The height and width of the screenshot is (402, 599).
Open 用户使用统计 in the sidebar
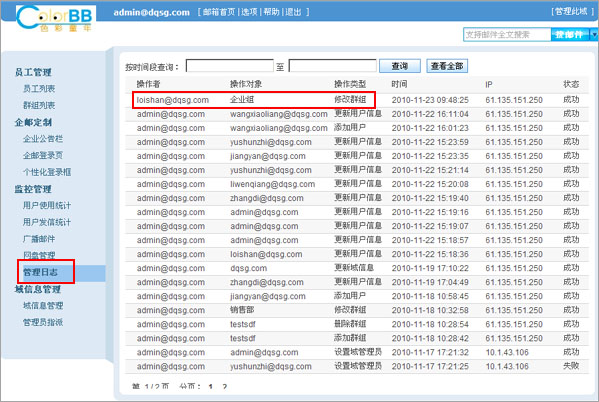coord(47,205)
